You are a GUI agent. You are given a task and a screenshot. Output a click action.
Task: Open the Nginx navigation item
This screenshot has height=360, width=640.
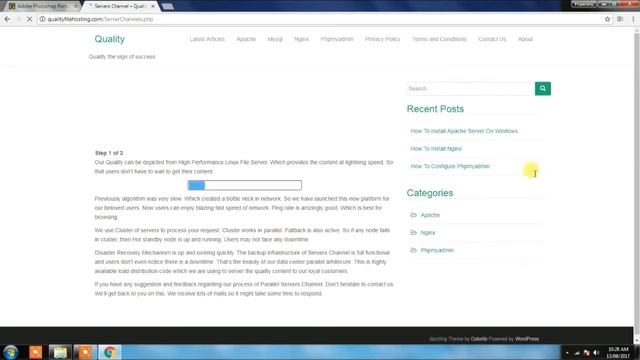coord(301,39)
